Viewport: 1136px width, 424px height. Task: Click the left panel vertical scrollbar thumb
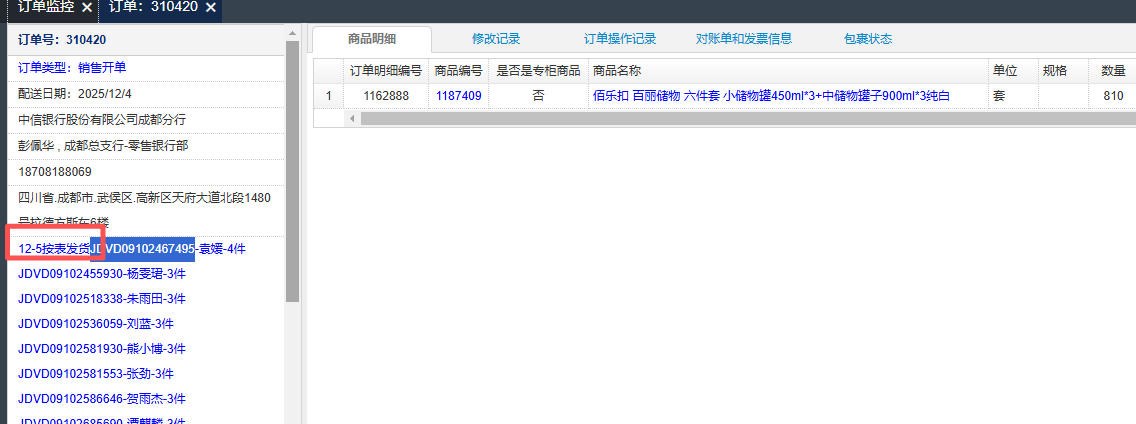click(292, 170)
